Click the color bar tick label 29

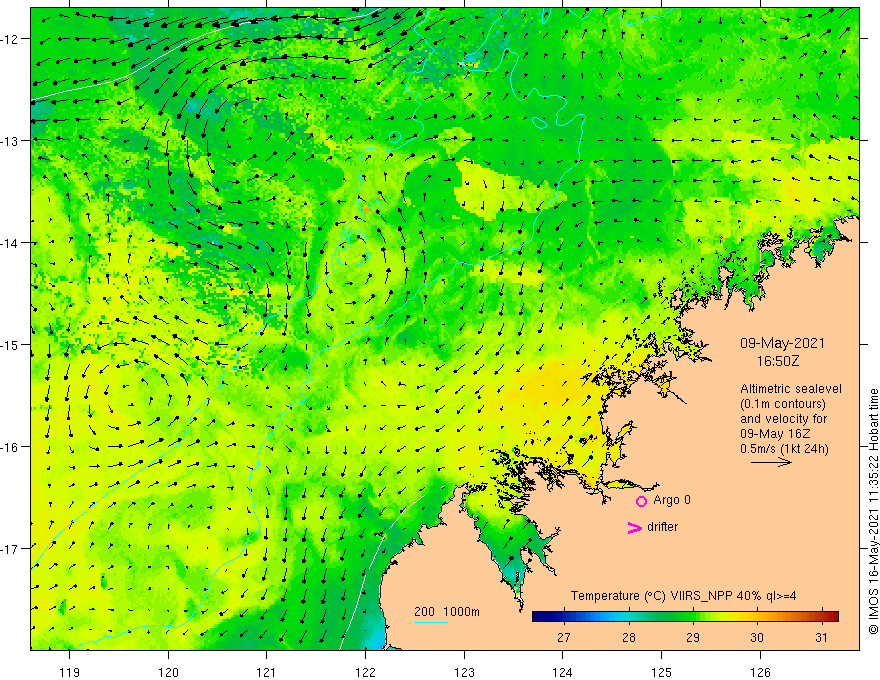[x=693, y=637]
